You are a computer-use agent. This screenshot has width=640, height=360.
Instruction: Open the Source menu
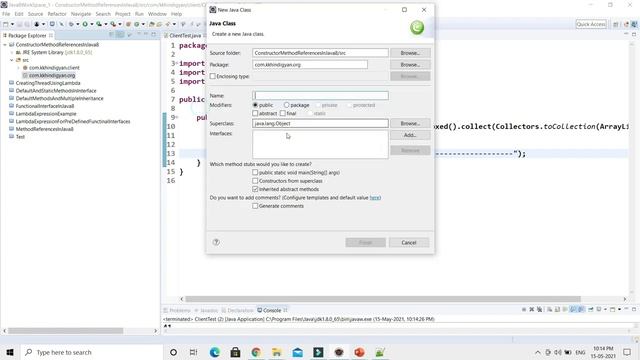[x=35, y=14]
